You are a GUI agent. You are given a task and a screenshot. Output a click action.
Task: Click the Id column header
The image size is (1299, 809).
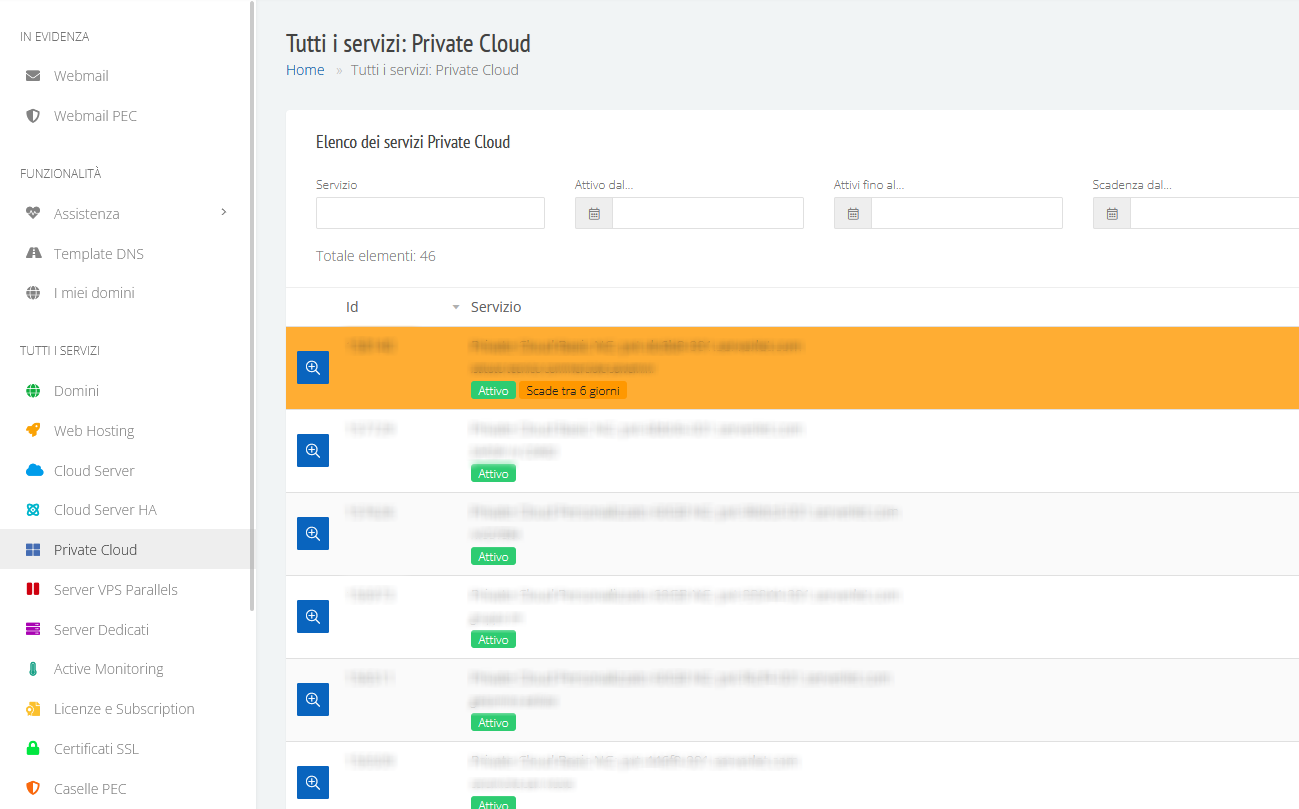[x=352, y=307]
